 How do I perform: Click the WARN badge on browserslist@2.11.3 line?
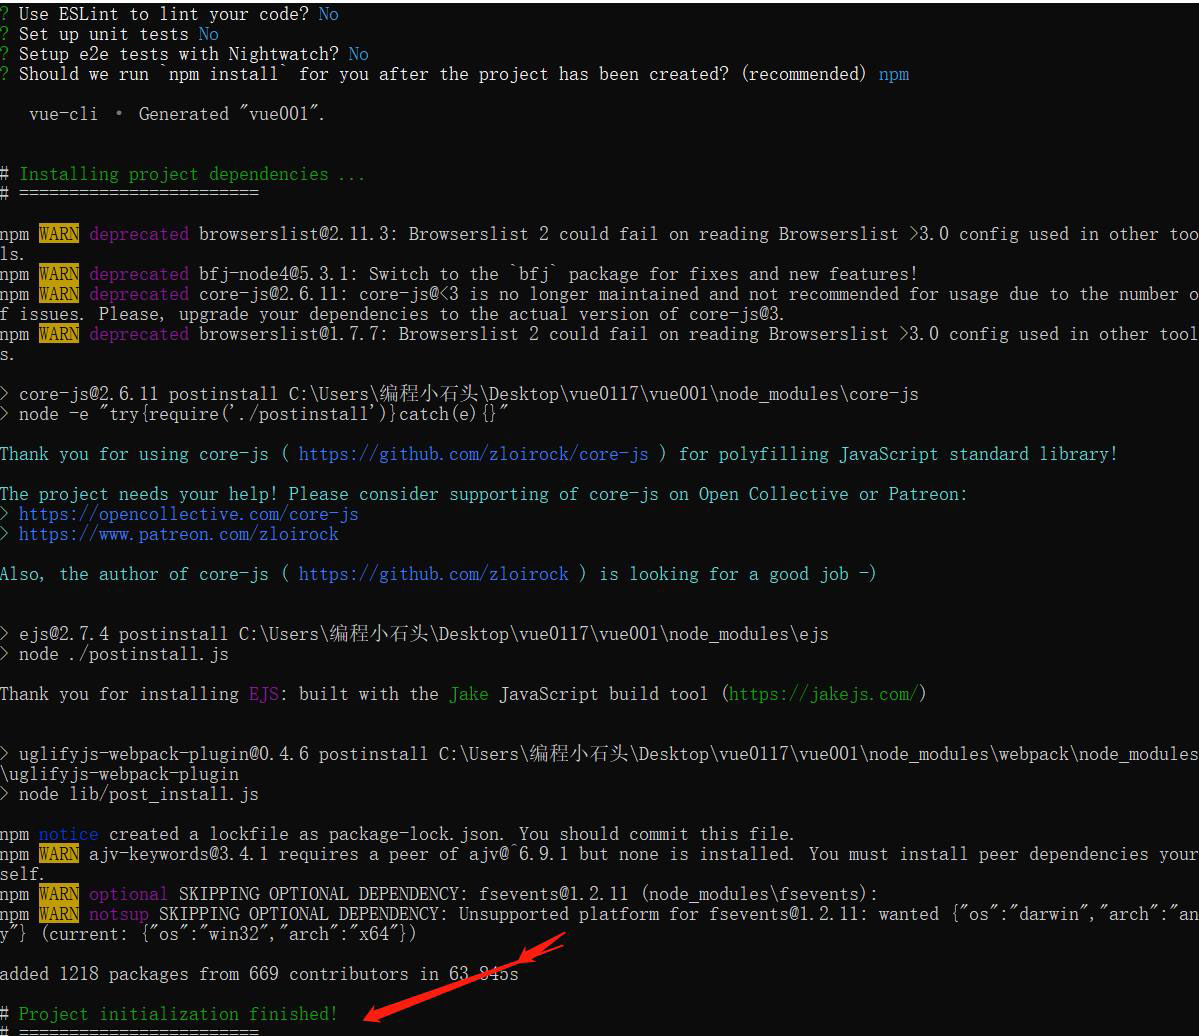tap(59, 234)
